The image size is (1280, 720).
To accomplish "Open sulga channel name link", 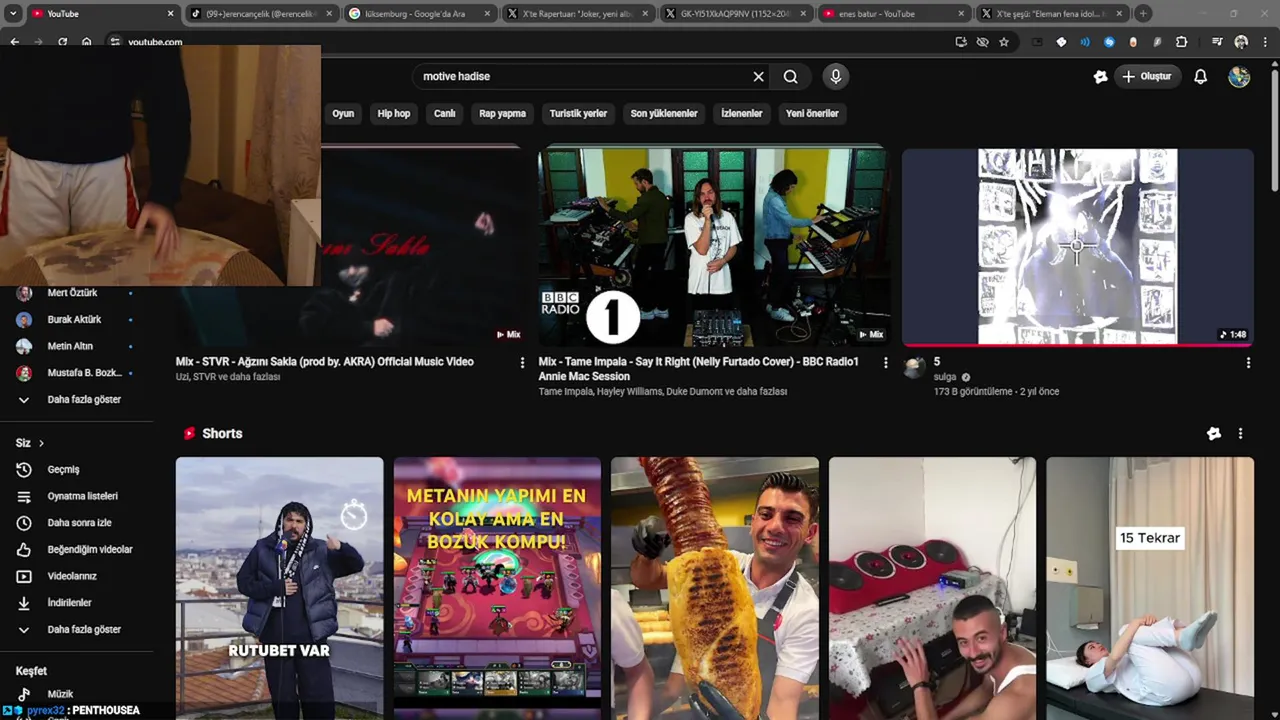I will tap(945, 377).
